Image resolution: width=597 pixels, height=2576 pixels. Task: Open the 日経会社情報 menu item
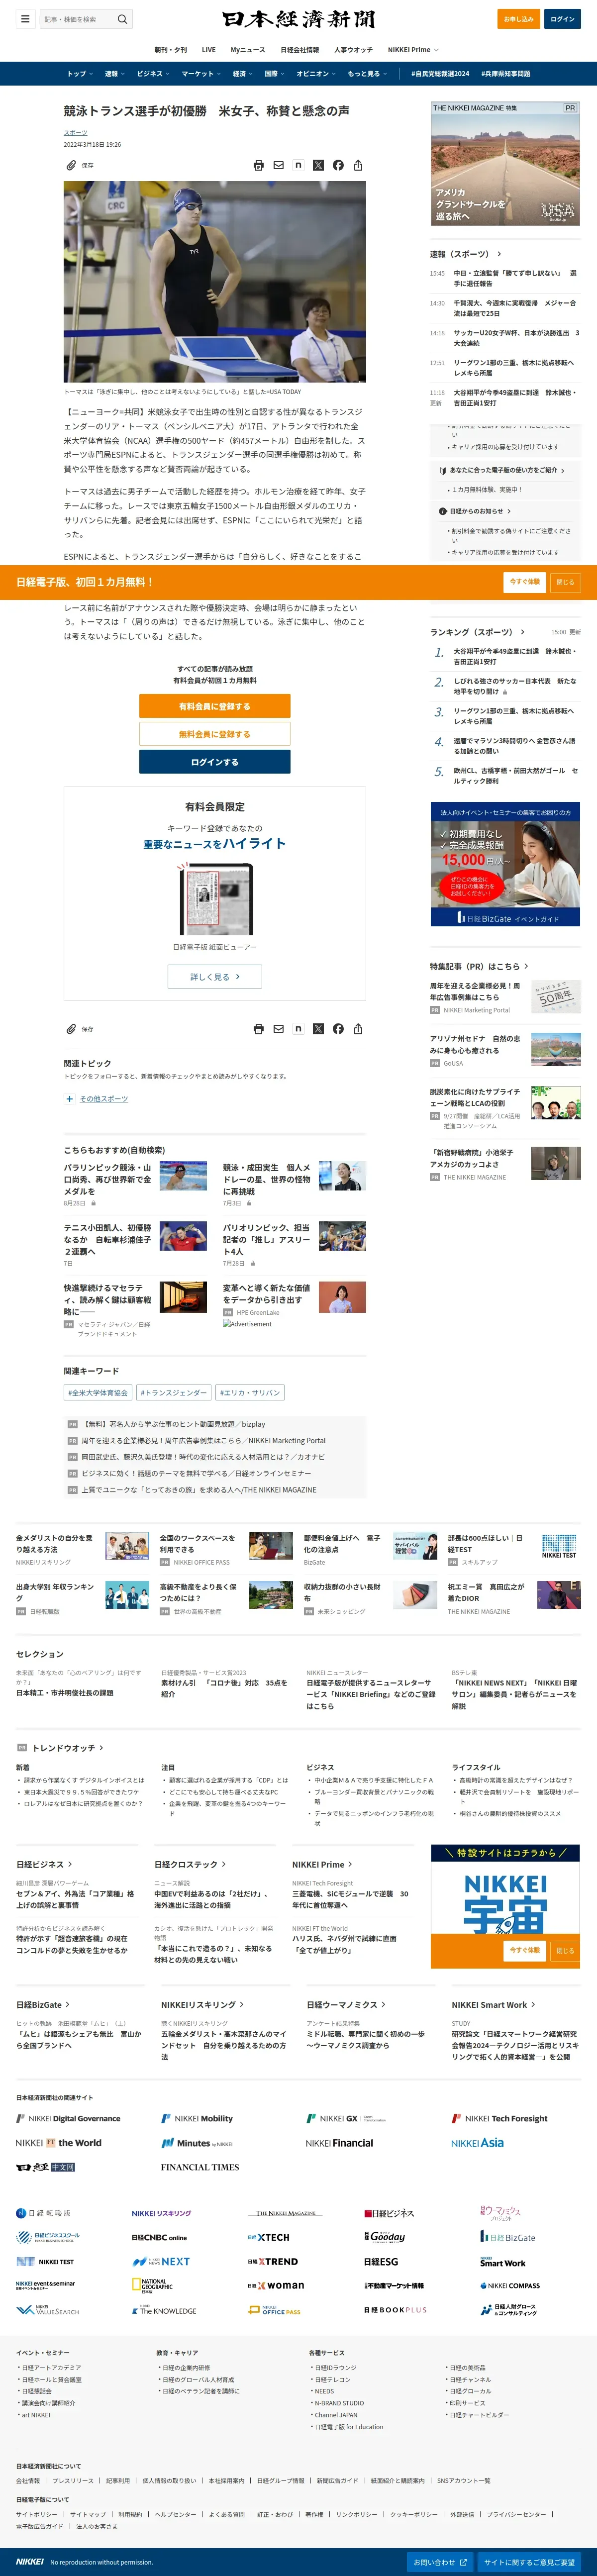coord(300,50)
